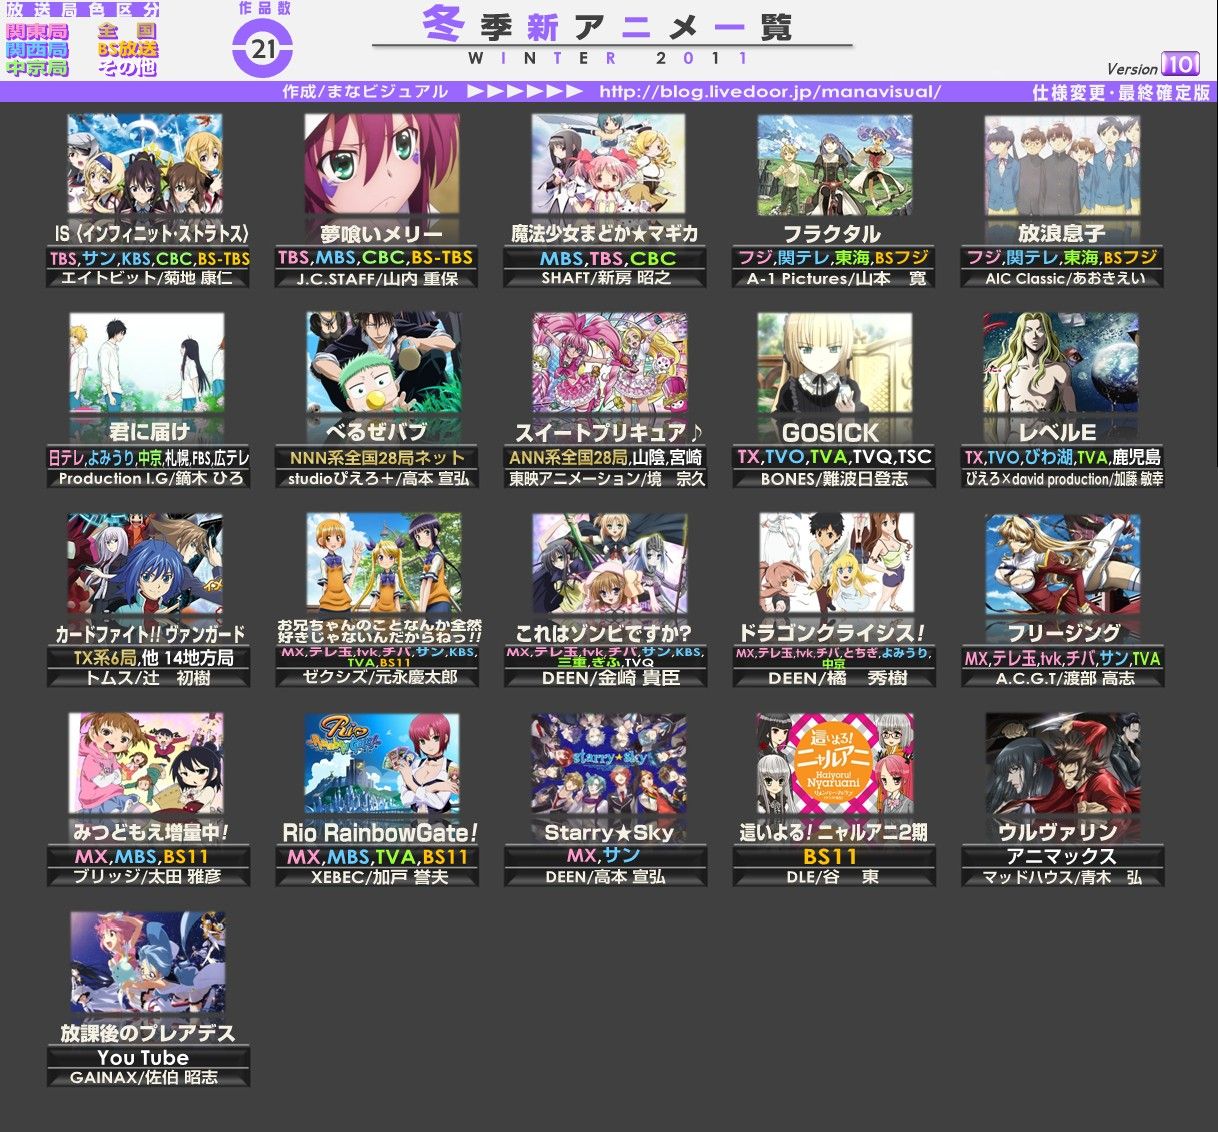Click the TX系6局,他 14地方局 line
Viewport: 1218px width, 1132px height.
(x=153, y=656)
